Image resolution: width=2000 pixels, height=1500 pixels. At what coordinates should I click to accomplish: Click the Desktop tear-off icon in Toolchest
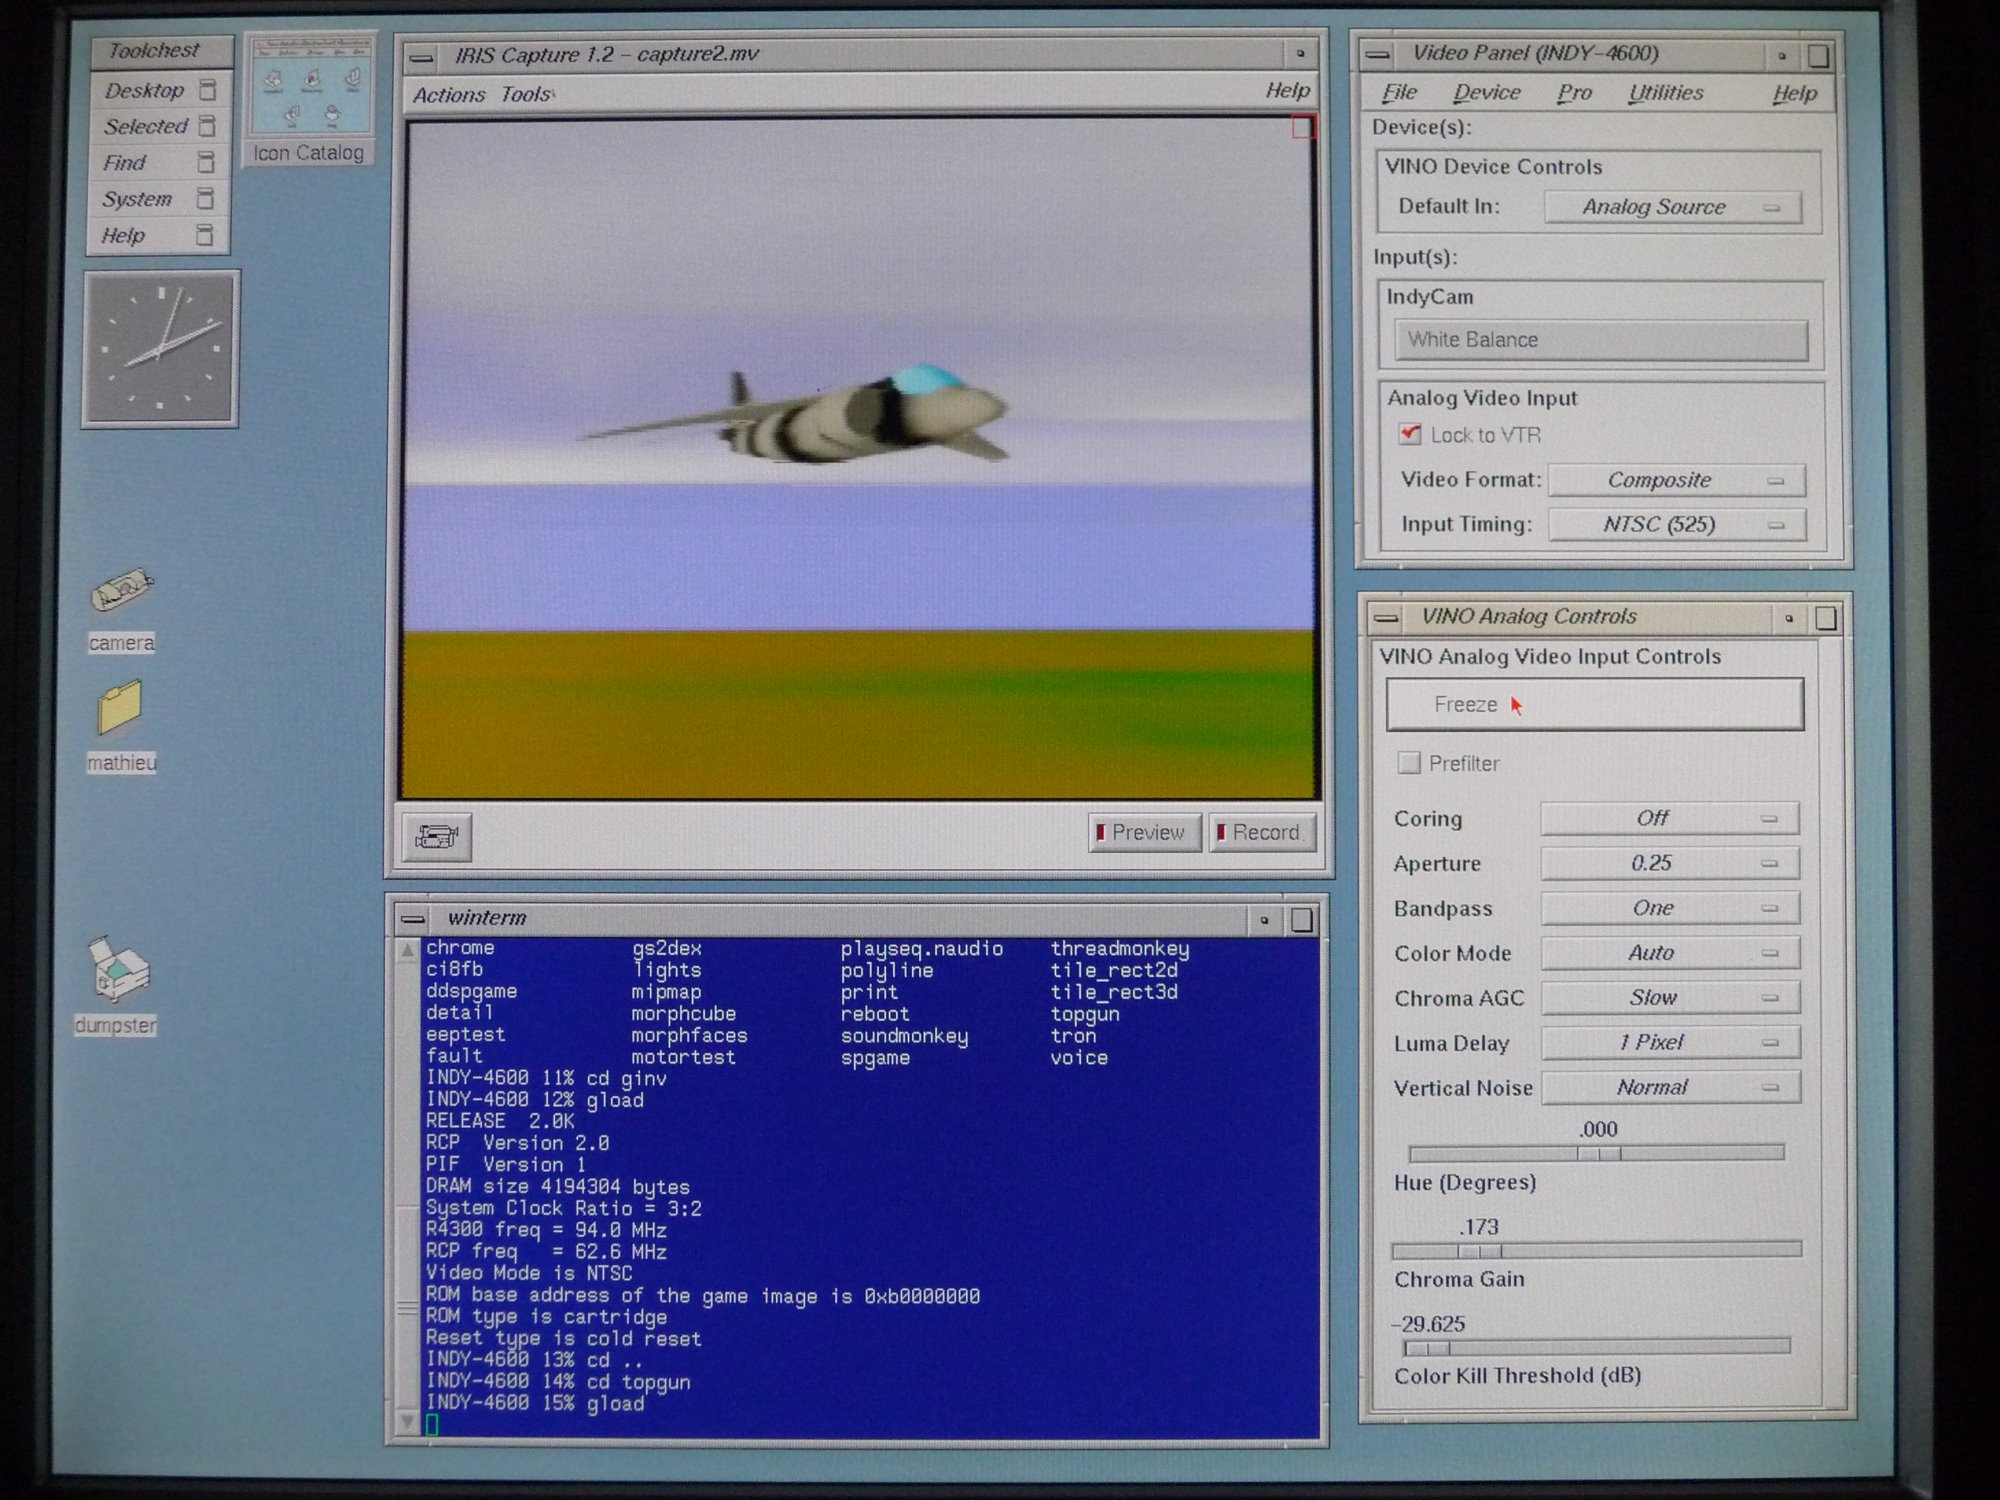click(x=207, y=90)
